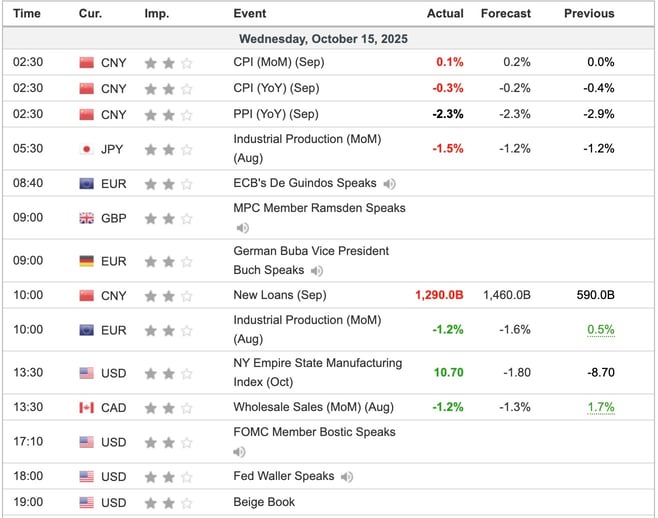Click speaker icon next to Buch Speaks
658x518 pixels.
coord(318,271)
